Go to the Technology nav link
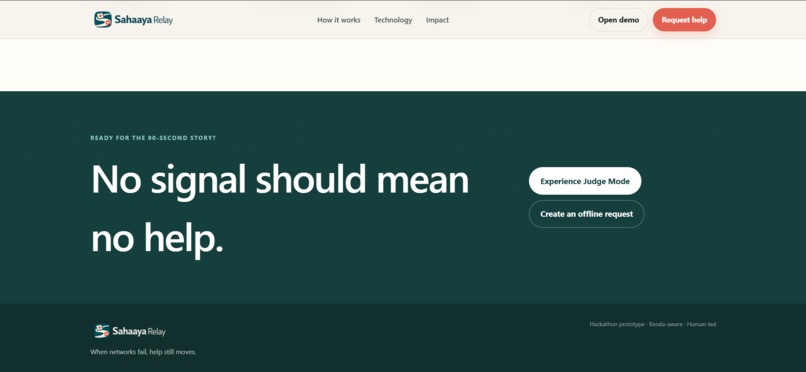Viewport: 806px width, 372px height. coord(393,20)
